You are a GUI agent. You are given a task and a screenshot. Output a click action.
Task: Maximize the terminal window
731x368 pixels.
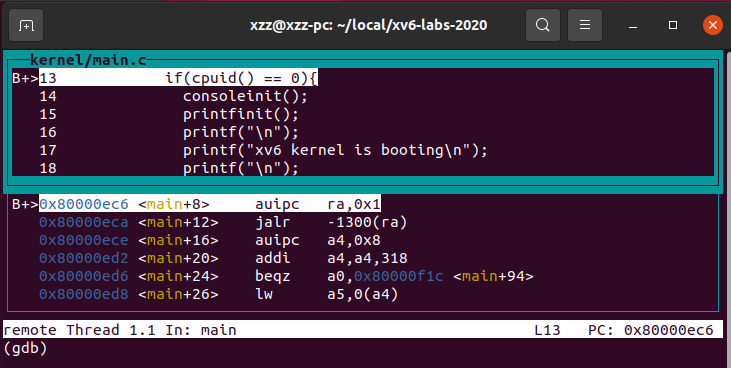[673, 25]
